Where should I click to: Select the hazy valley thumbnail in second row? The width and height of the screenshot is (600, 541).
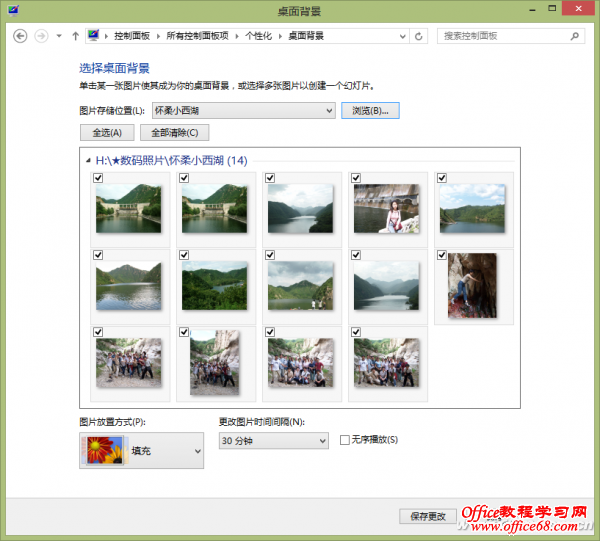click(386, 285)
